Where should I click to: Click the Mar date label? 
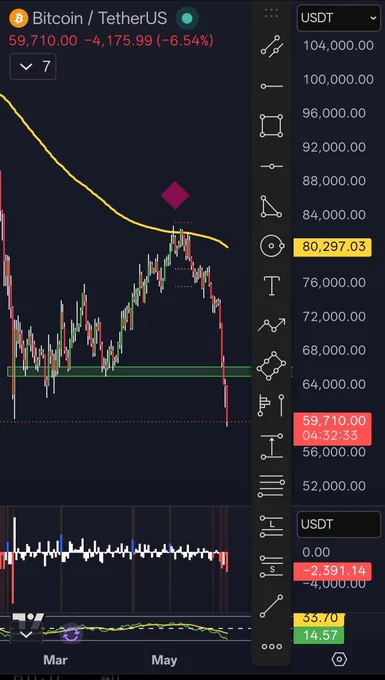pos(55,660)
